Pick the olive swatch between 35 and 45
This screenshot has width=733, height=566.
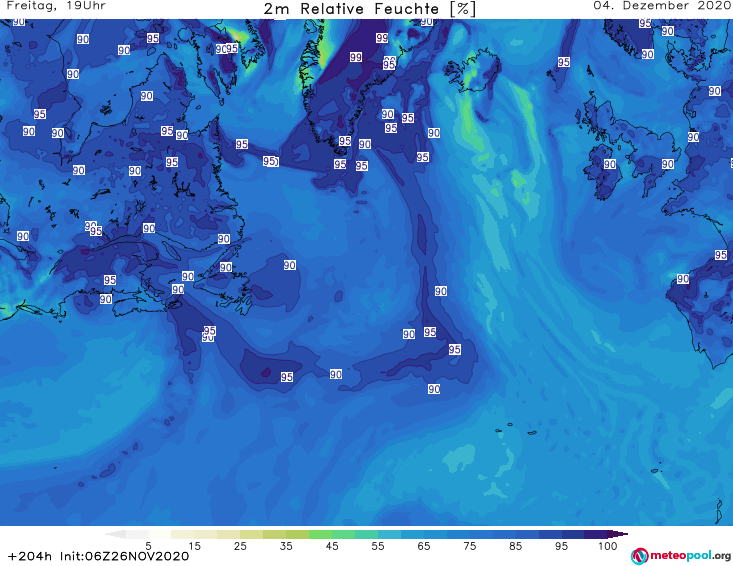(297, 534)
